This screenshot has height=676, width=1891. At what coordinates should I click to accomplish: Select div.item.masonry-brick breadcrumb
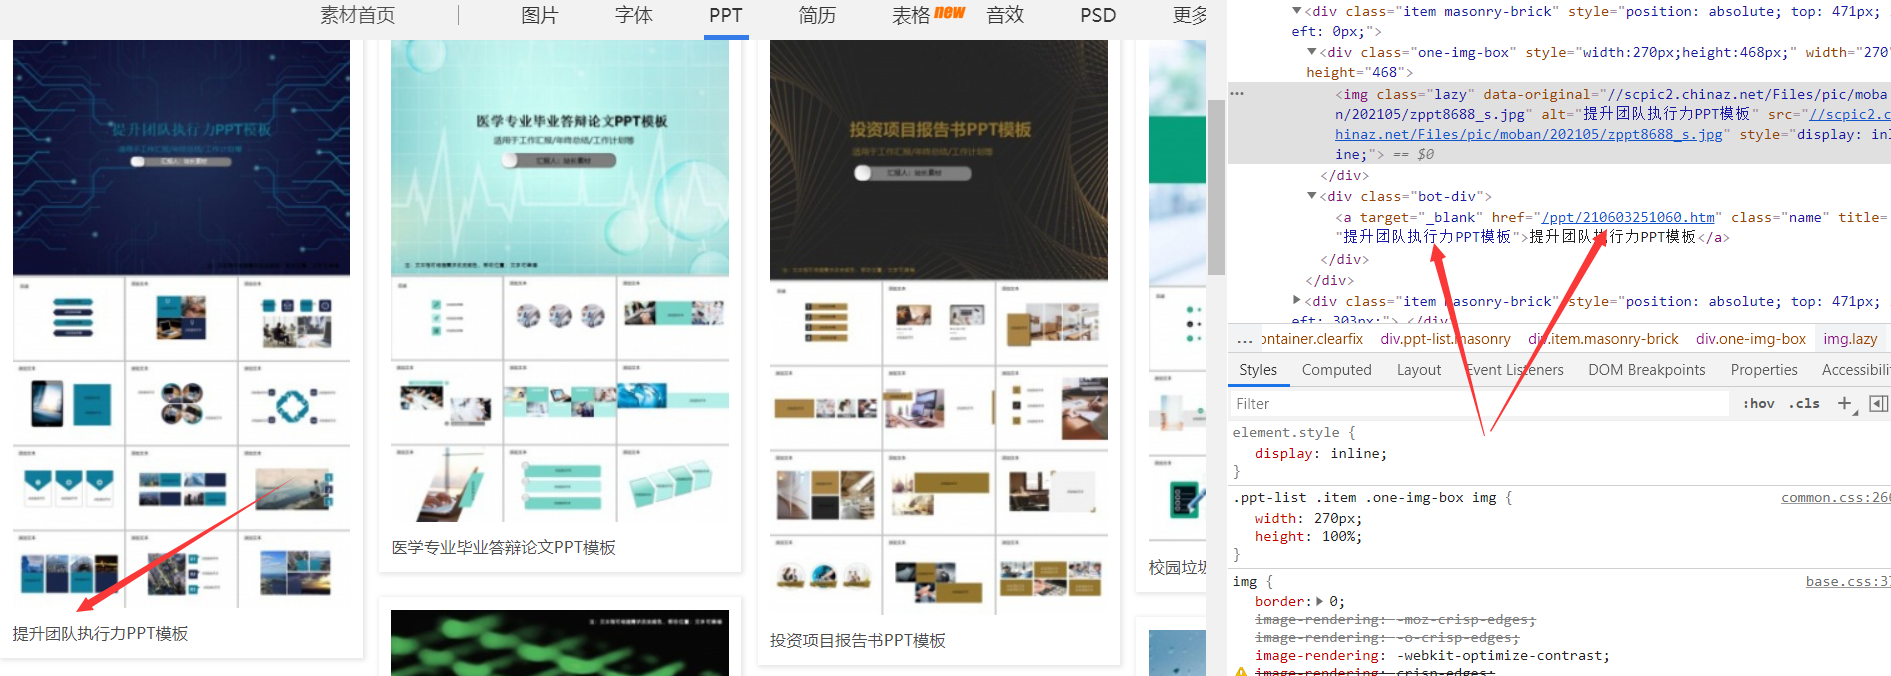tap(1603, 339)
